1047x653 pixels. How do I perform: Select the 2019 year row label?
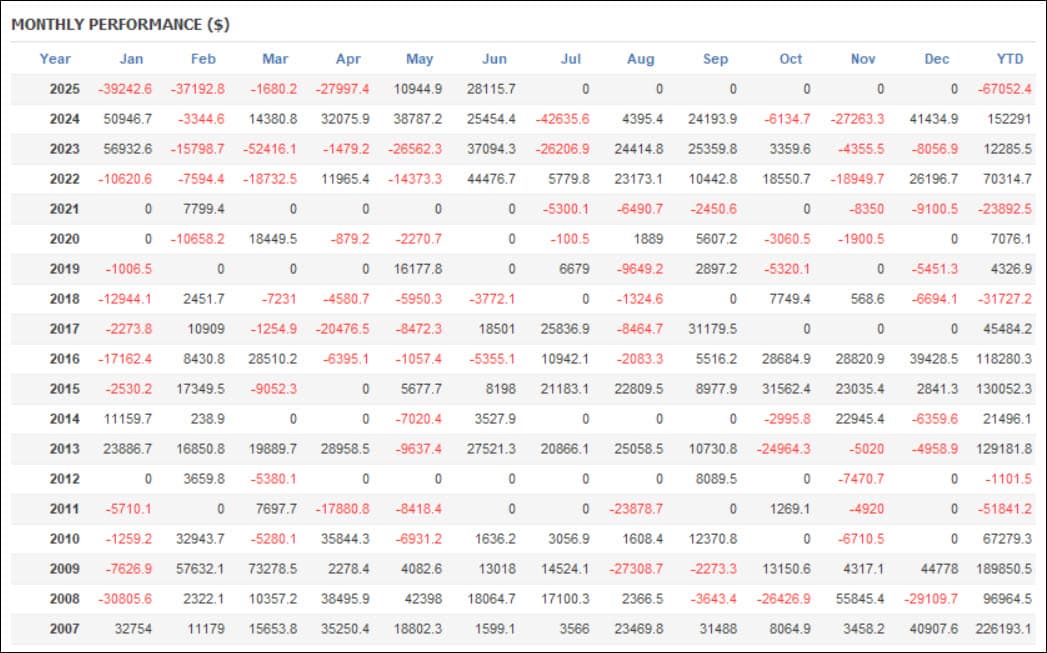click(65, 269)
